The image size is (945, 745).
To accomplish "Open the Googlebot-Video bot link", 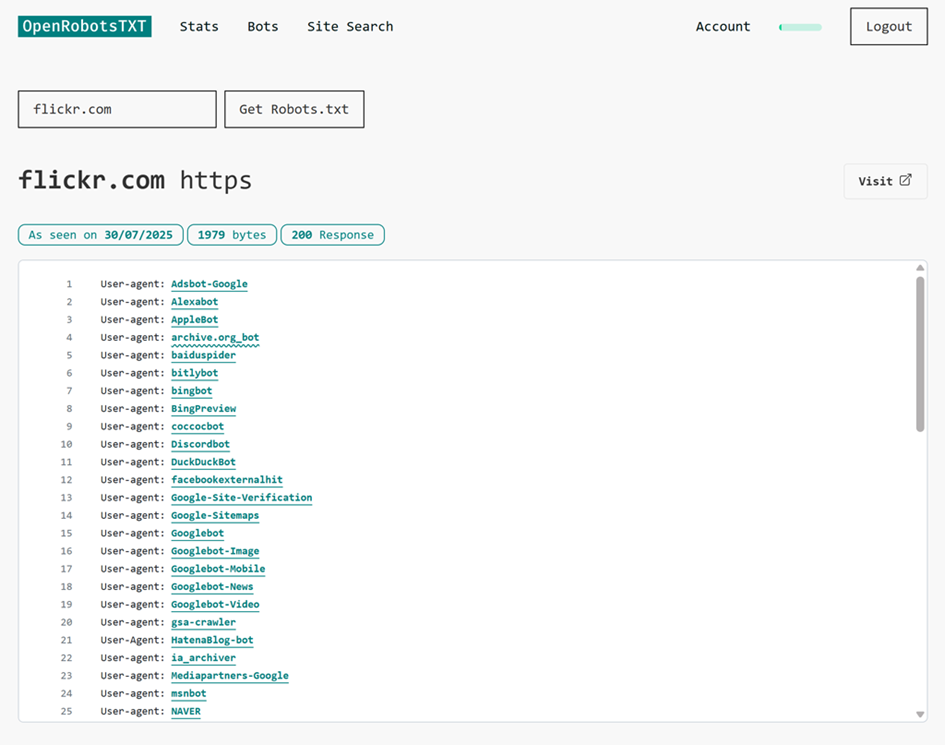I will pos(215,604).
